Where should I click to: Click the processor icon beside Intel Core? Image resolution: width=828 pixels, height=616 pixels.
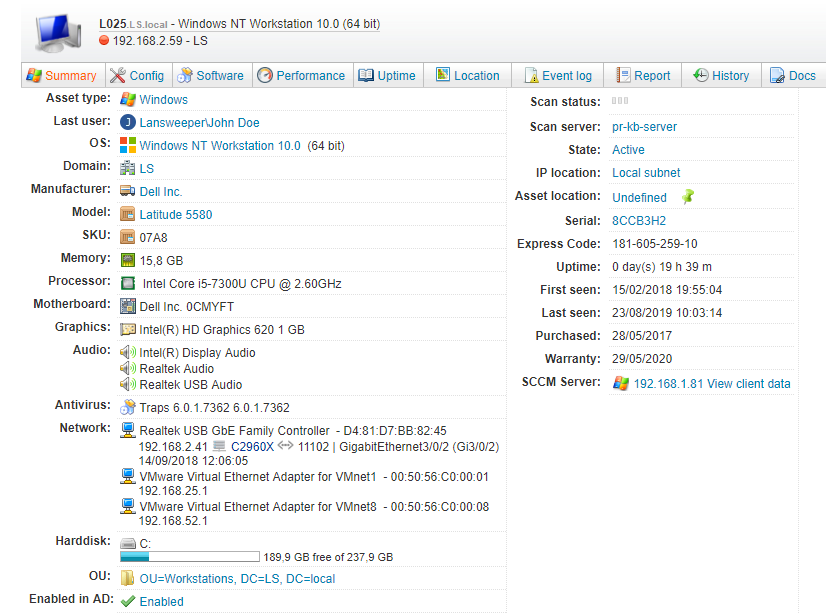128,283
